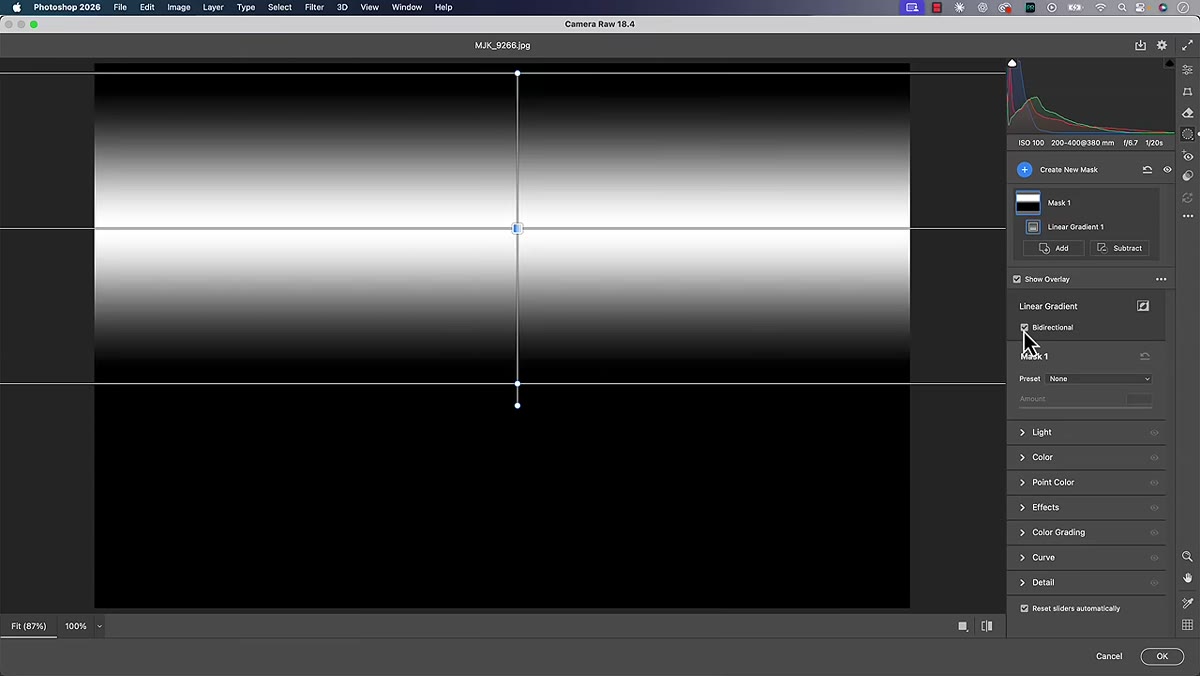Toggle before/after split view icon
Viewport: 1200px width, 676px height.
click(x=987, y=626)
